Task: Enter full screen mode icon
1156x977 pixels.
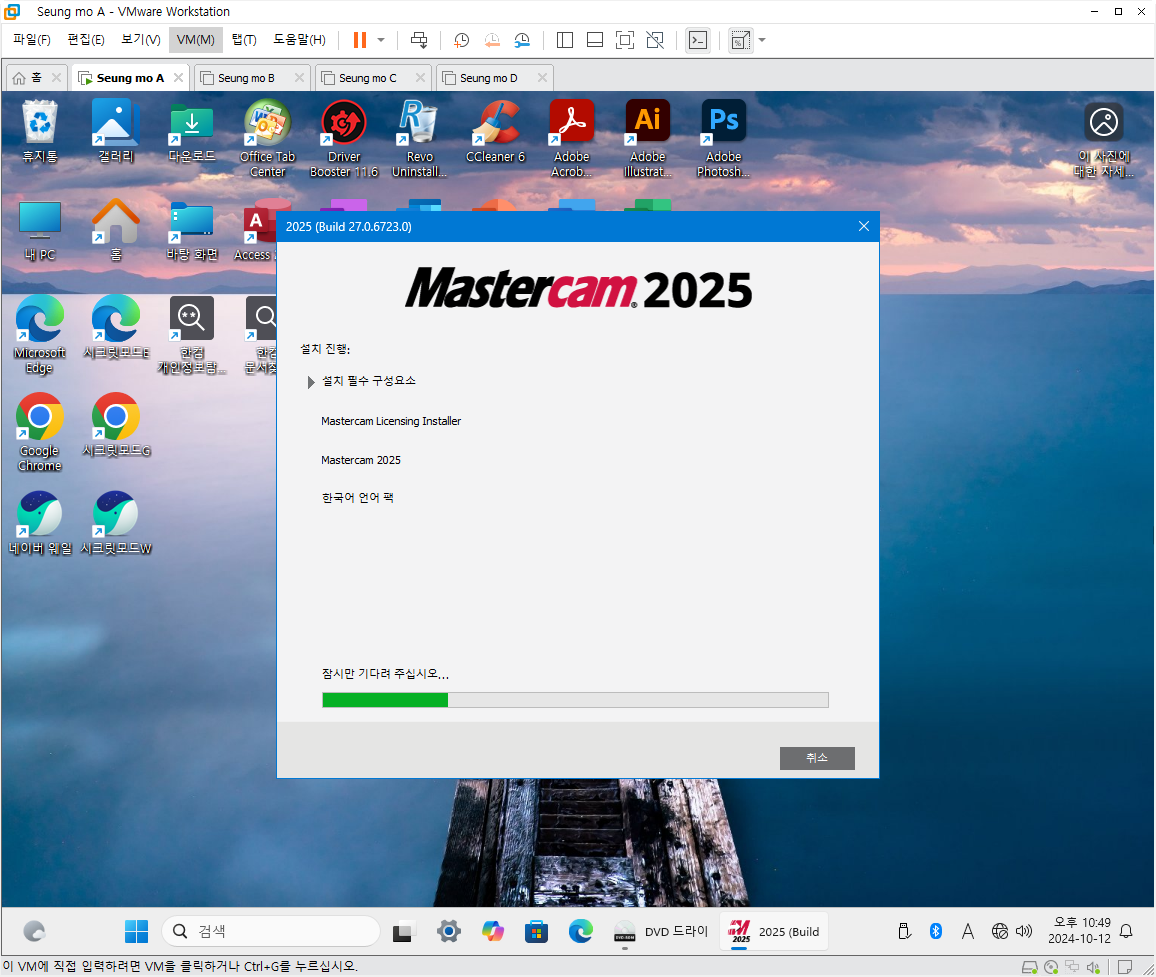Action: tap(624, 40)
